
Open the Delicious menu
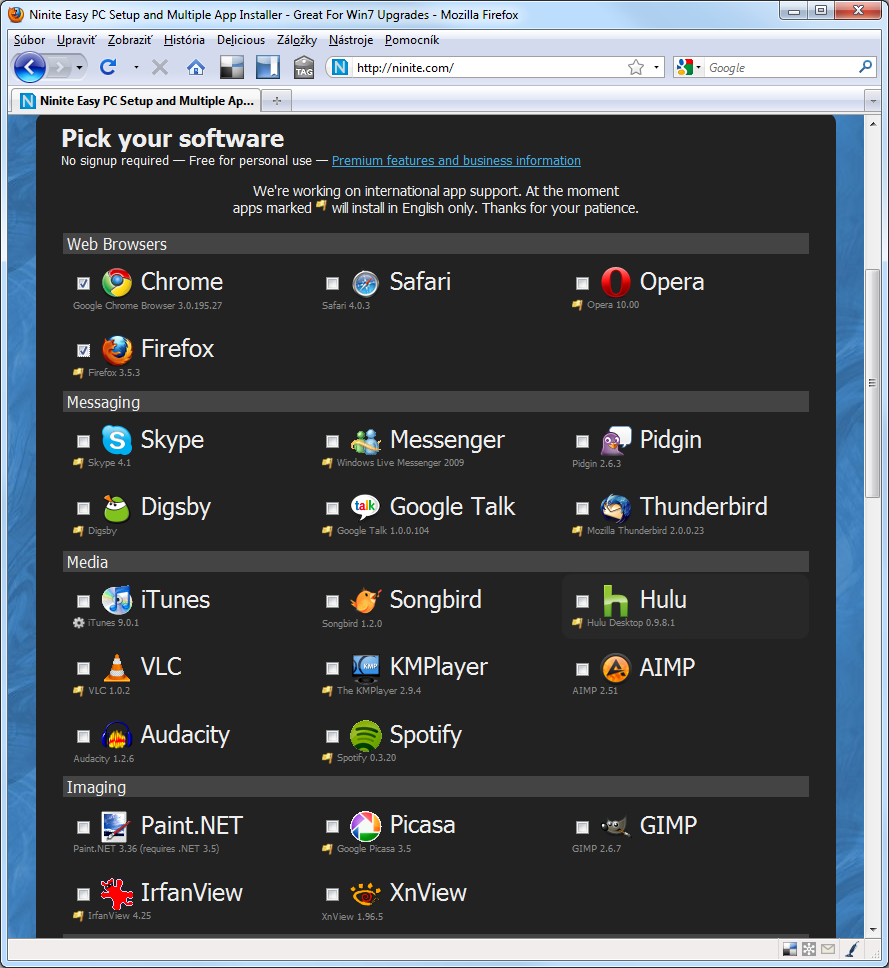241,40
